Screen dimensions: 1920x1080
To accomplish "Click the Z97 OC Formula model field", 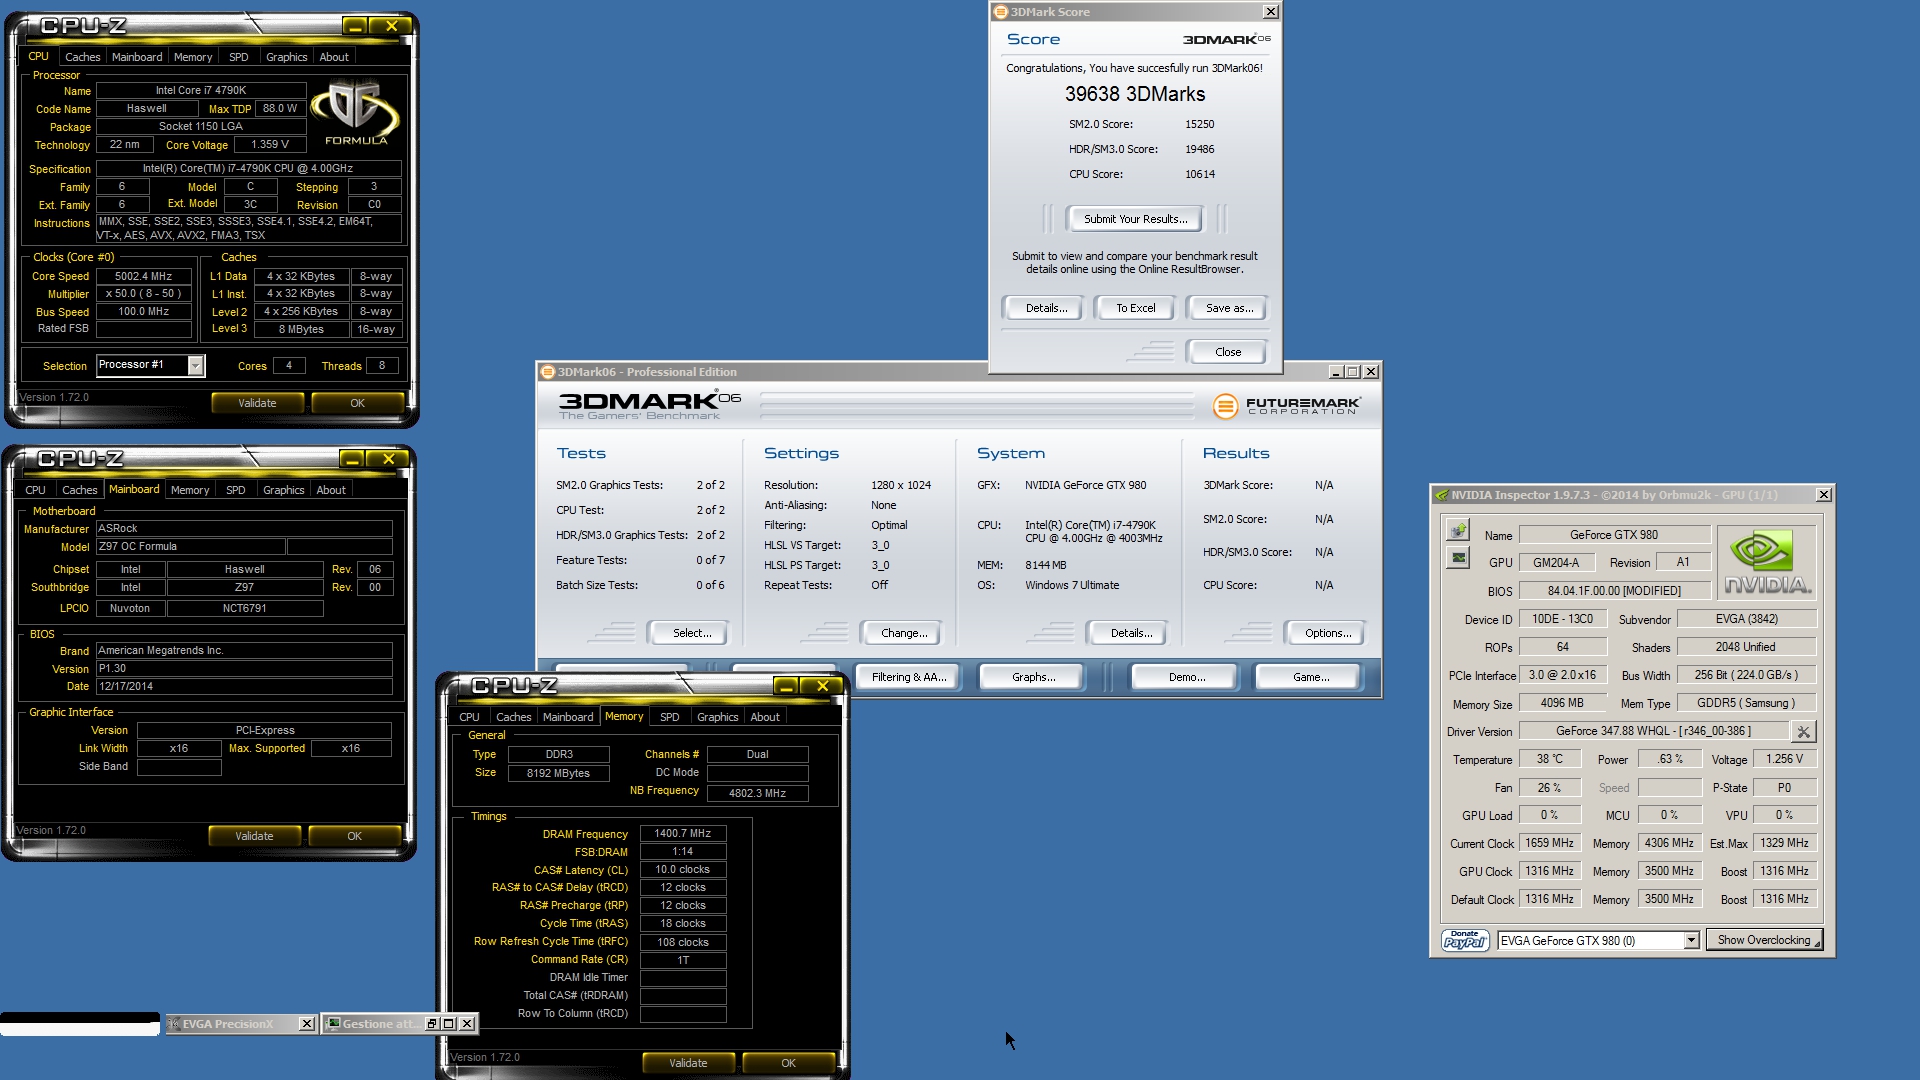I will (190, 546).
